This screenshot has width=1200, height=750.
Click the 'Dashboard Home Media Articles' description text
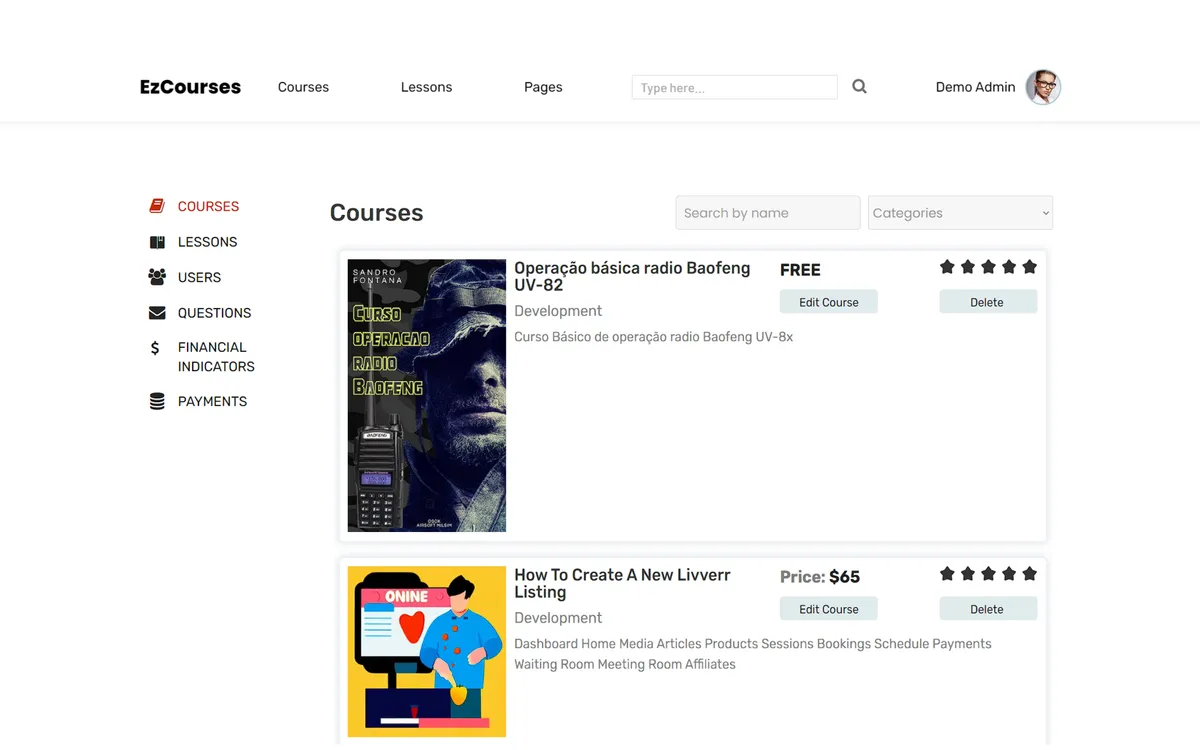tap(753, 654)
